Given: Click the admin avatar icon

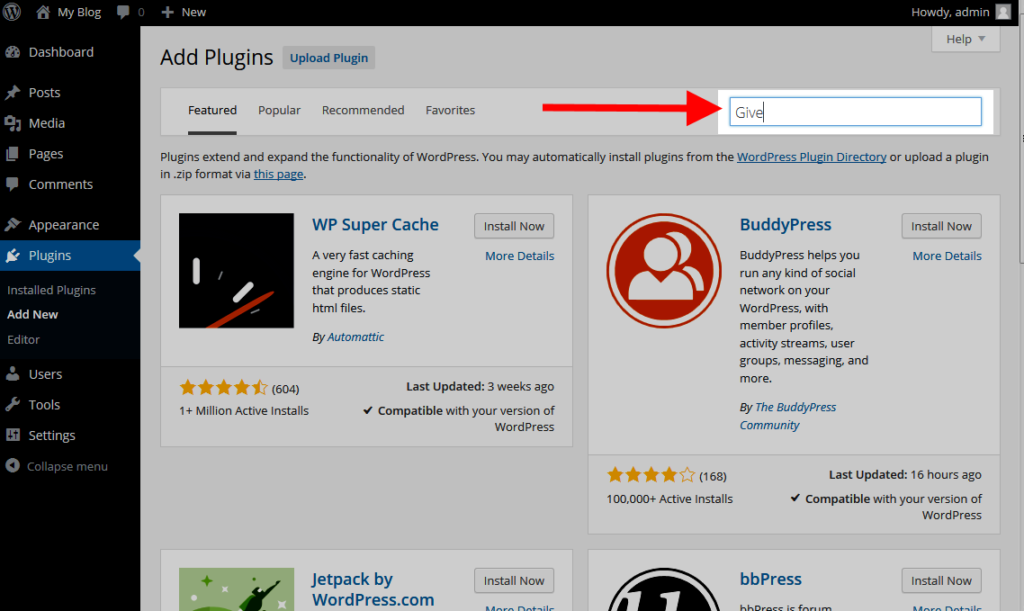Looking at the screenshot, I should coord(1003,12).
